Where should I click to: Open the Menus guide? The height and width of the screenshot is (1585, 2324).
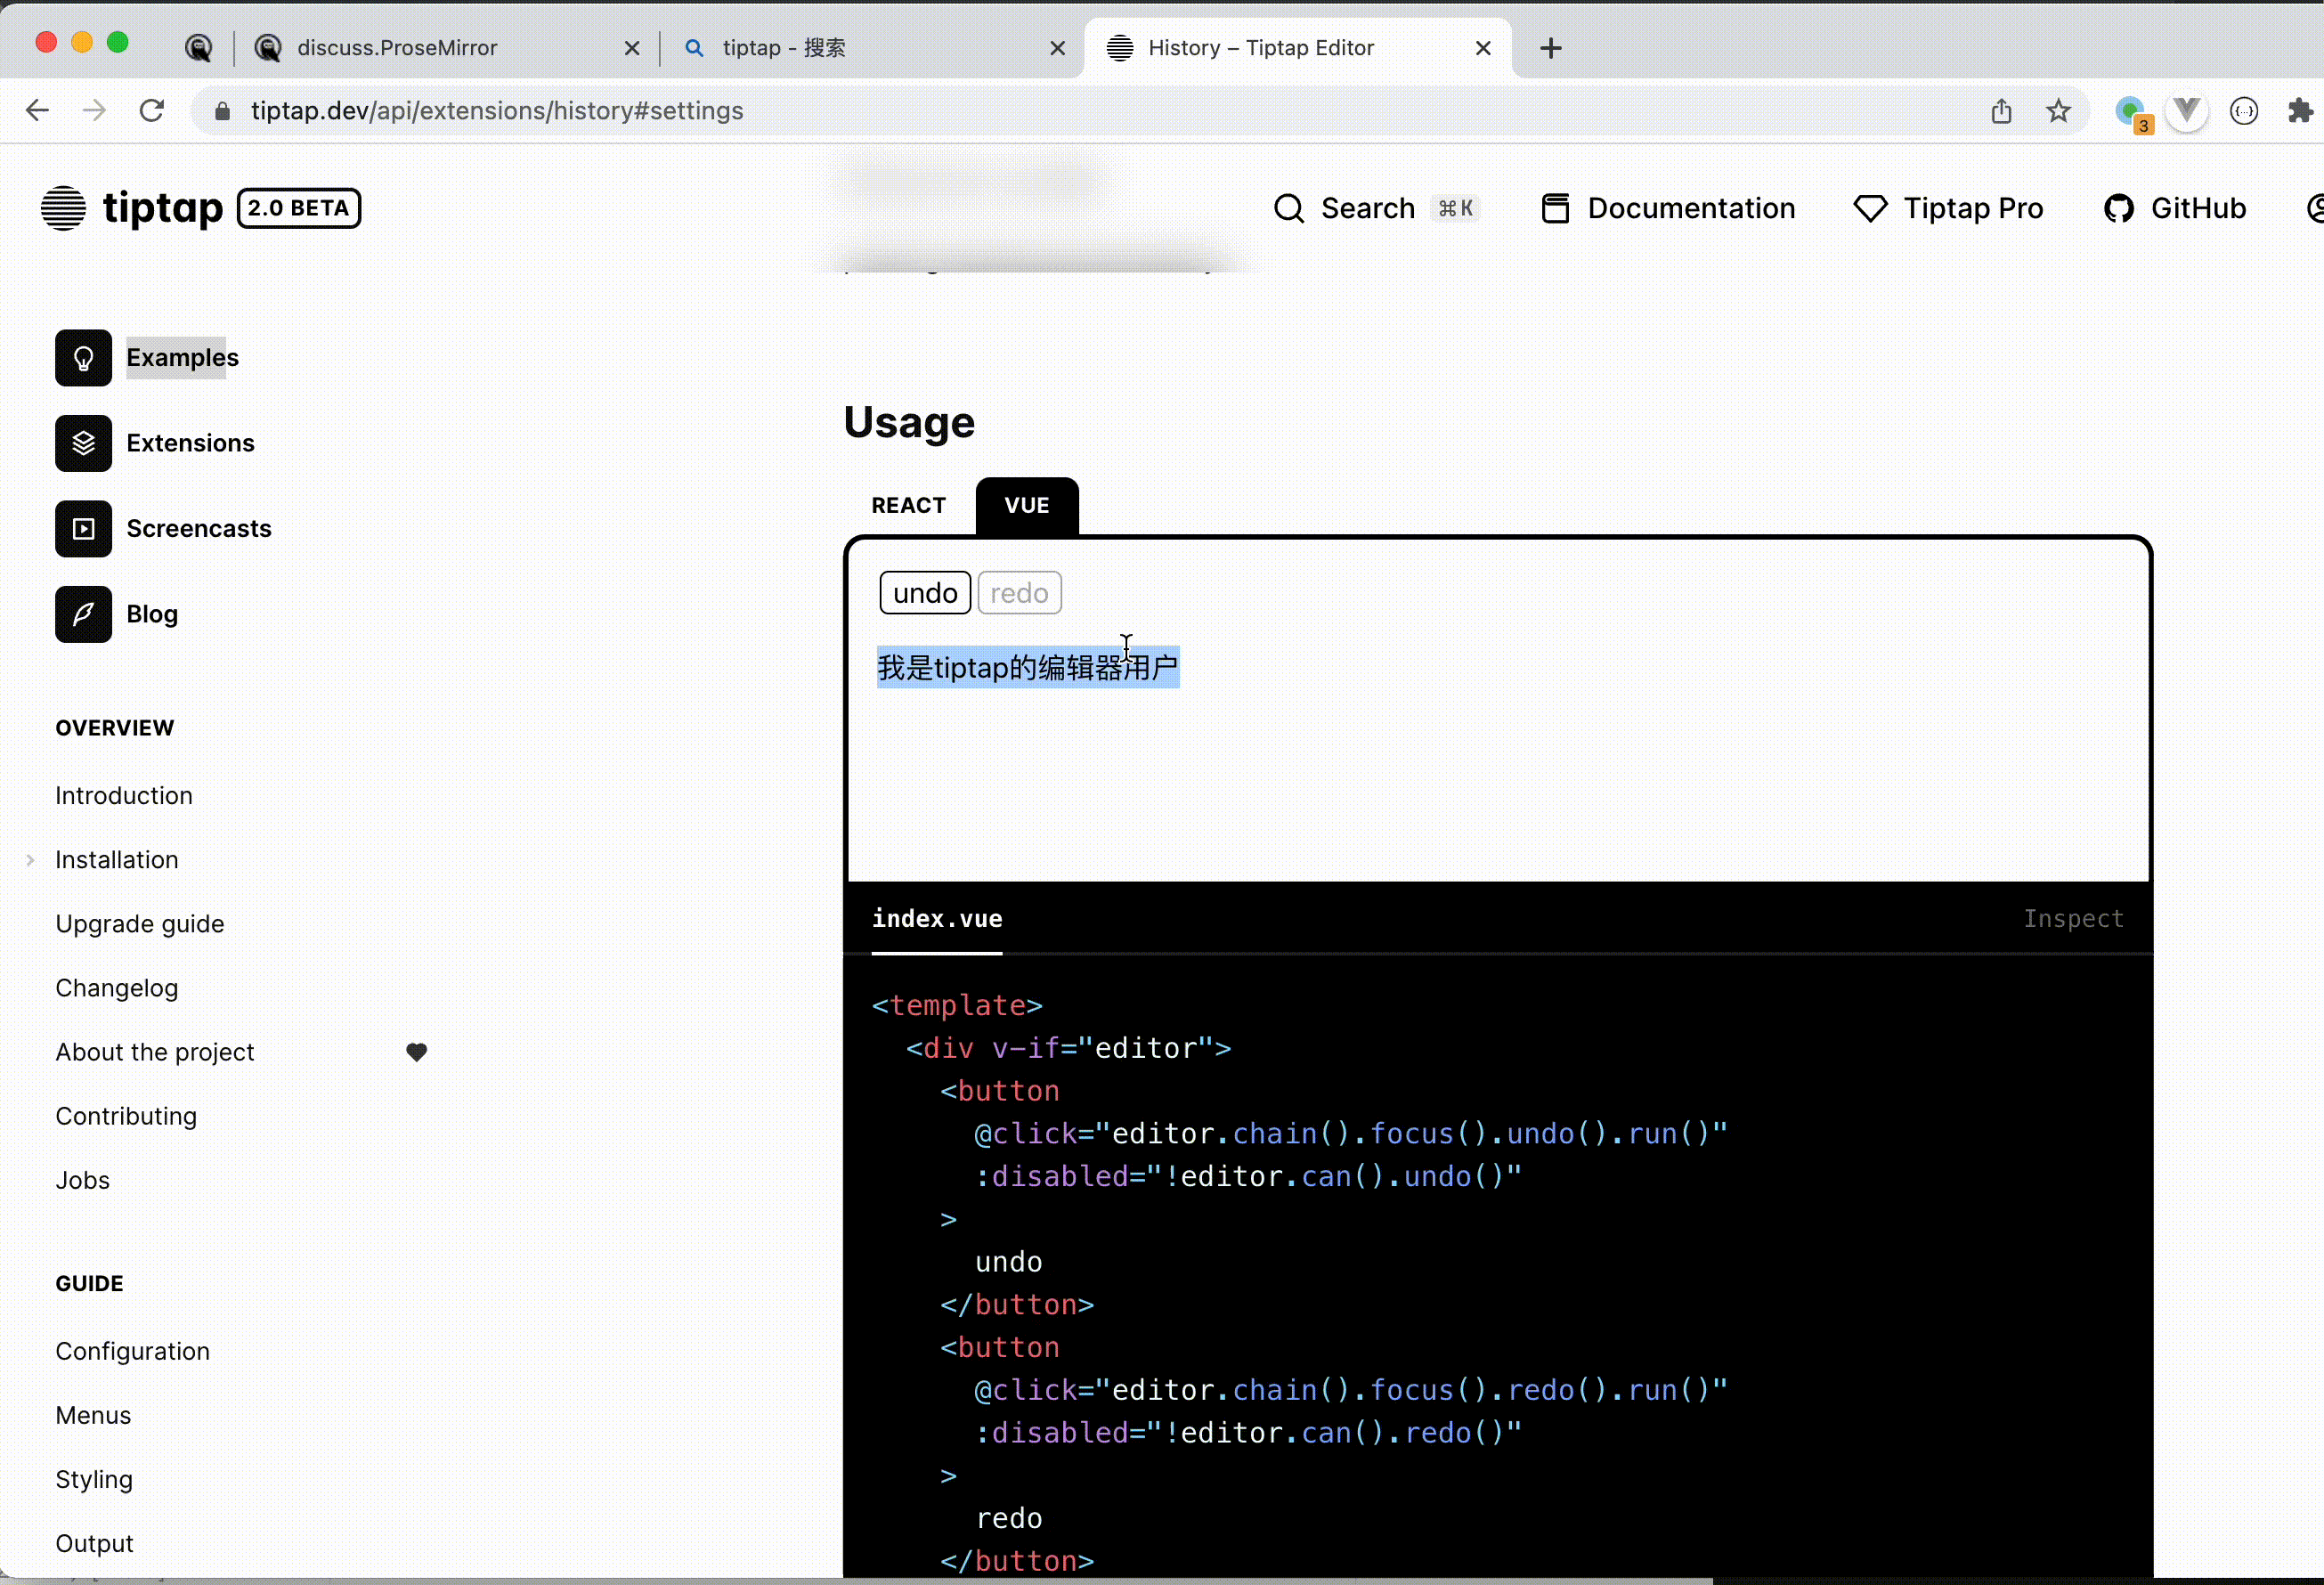tap(93, 1415)
